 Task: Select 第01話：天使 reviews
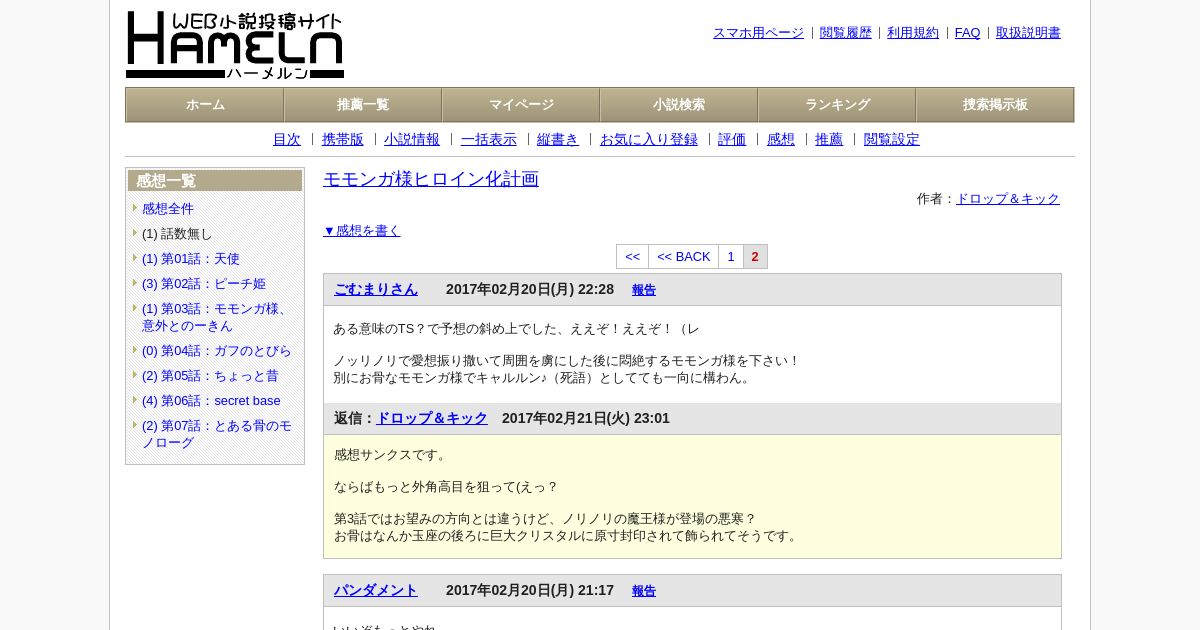[191, 259]
